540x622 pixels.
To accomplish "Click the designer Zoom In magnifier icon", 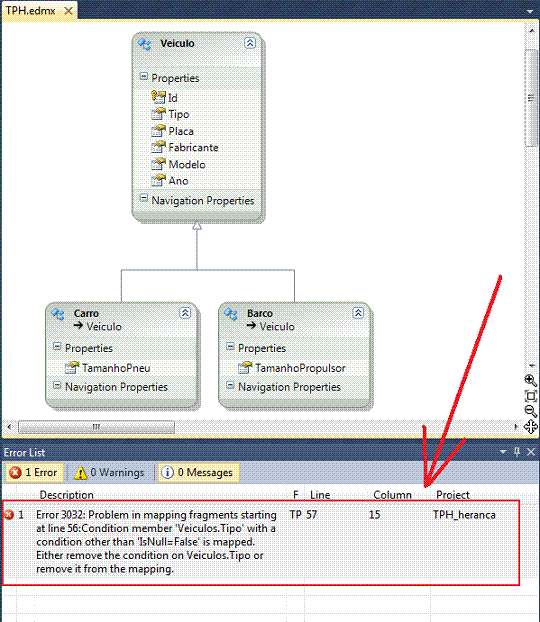I will (530, 380).
